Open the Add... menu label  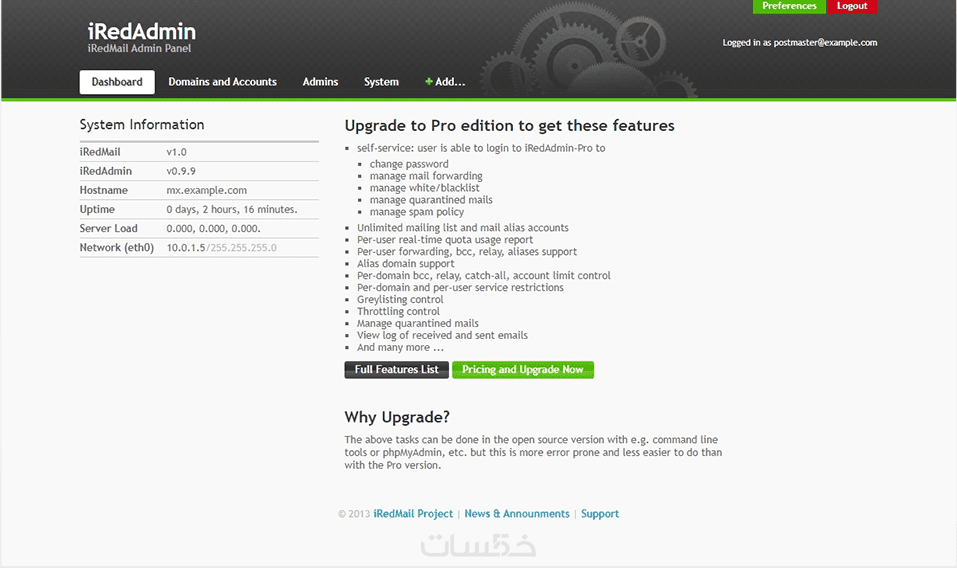point(450,82)
